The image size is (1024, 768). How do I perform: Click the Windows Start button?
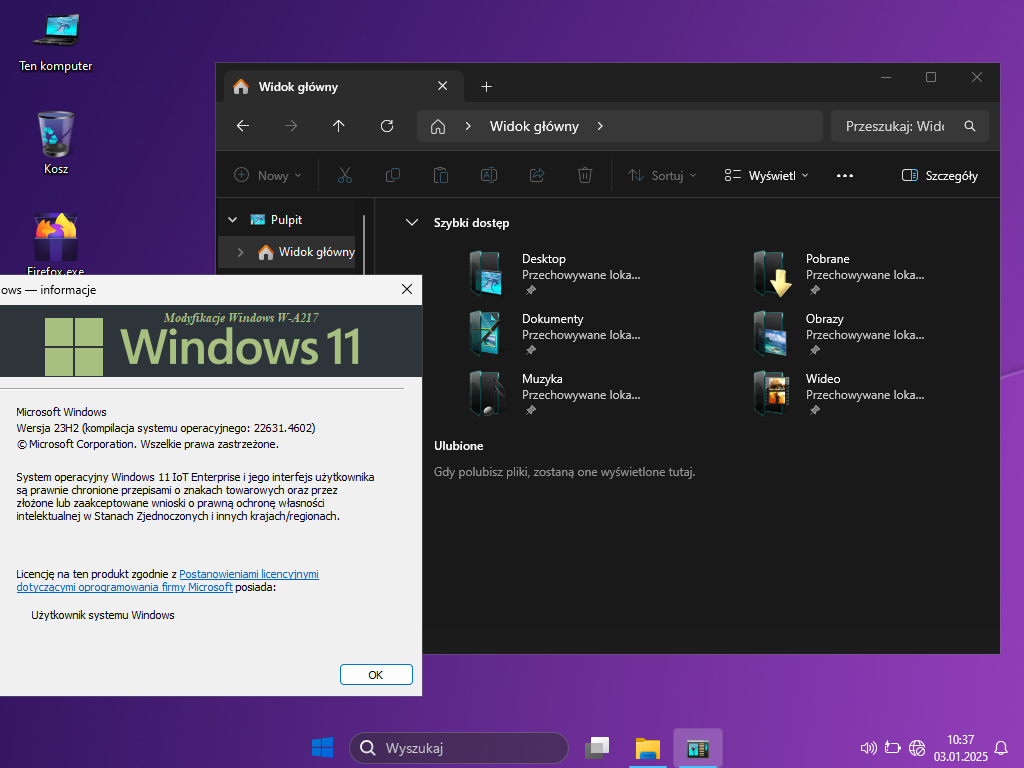[x=322, y=748]
